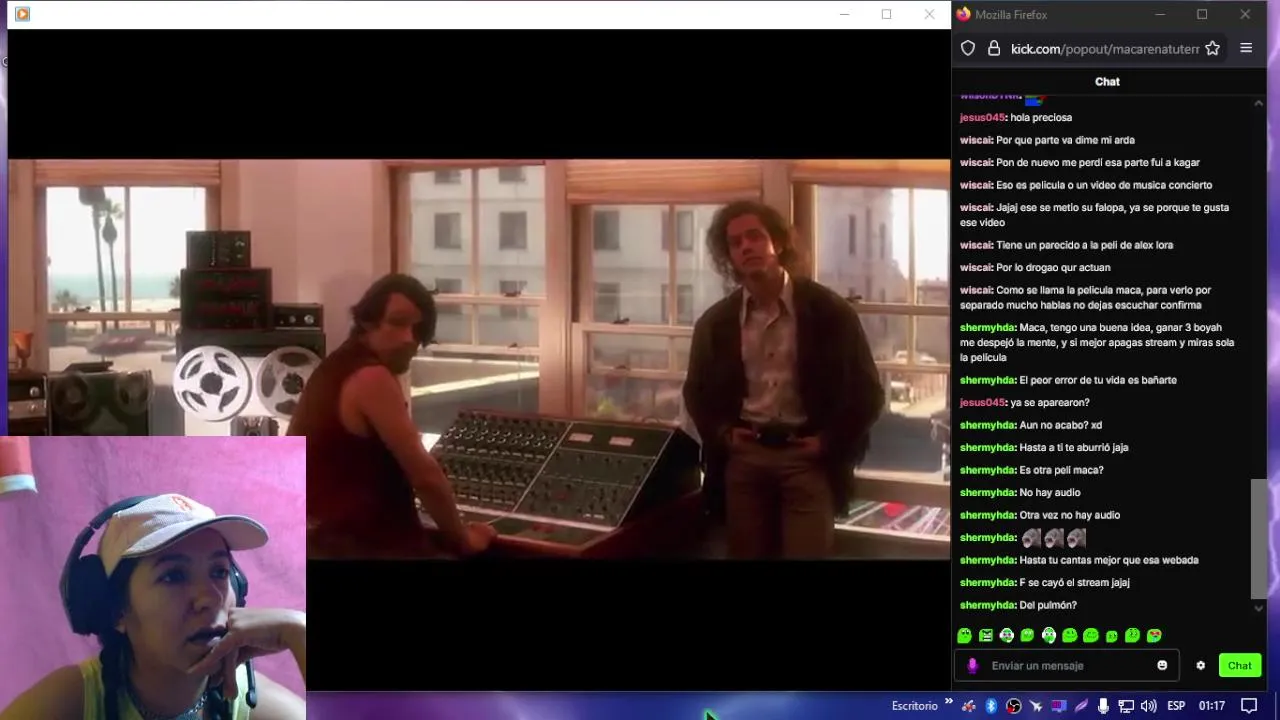Click the purple monitor tray icon
Viewport: 1280px width, 720px height.
pyautogui.click(x=1059, y=706)
